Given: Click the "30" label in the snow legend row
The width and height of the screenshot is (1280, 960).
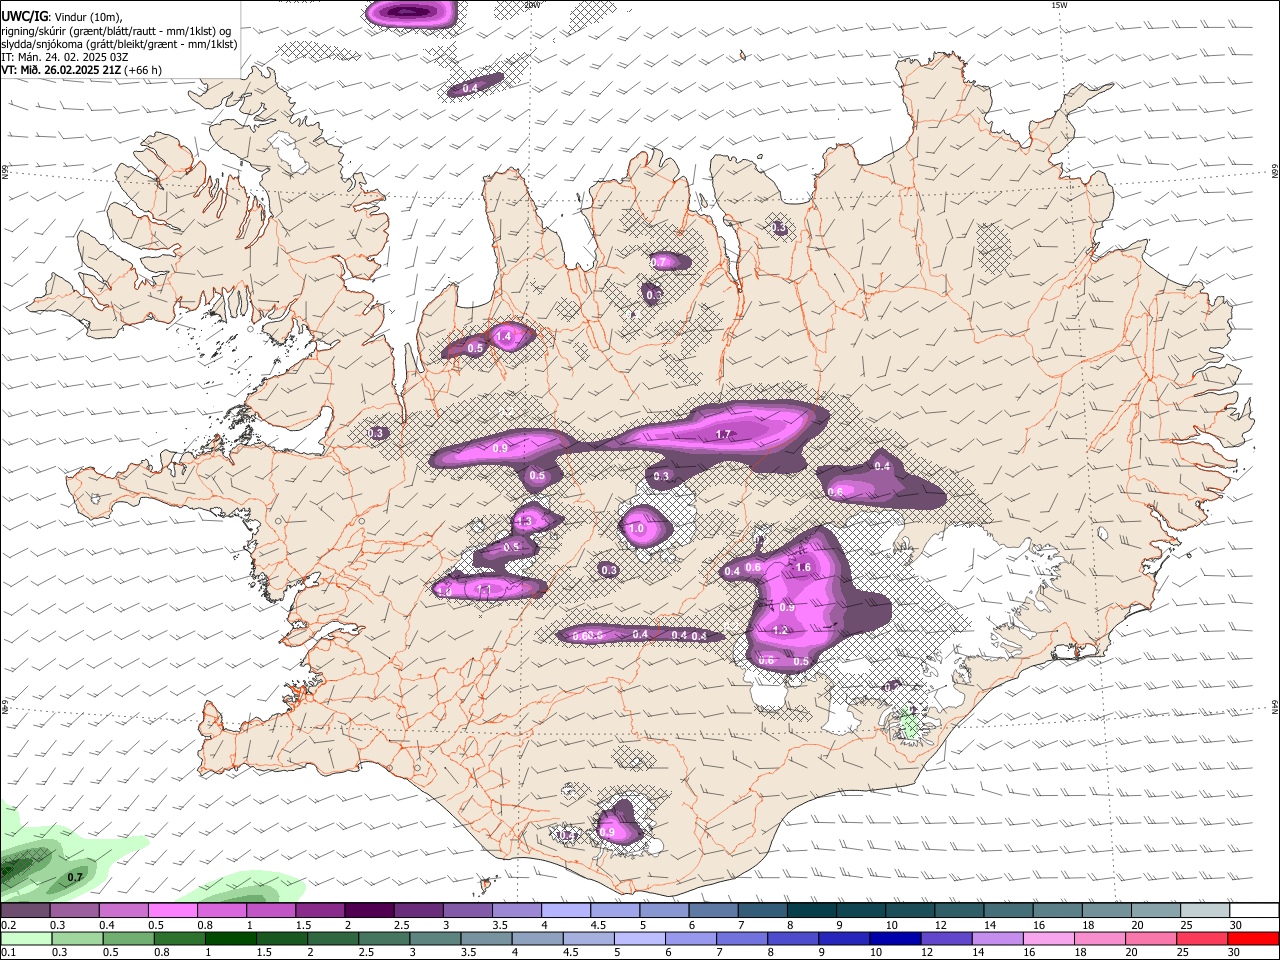Looking at the screenshot, I should tap(1236, 925).
